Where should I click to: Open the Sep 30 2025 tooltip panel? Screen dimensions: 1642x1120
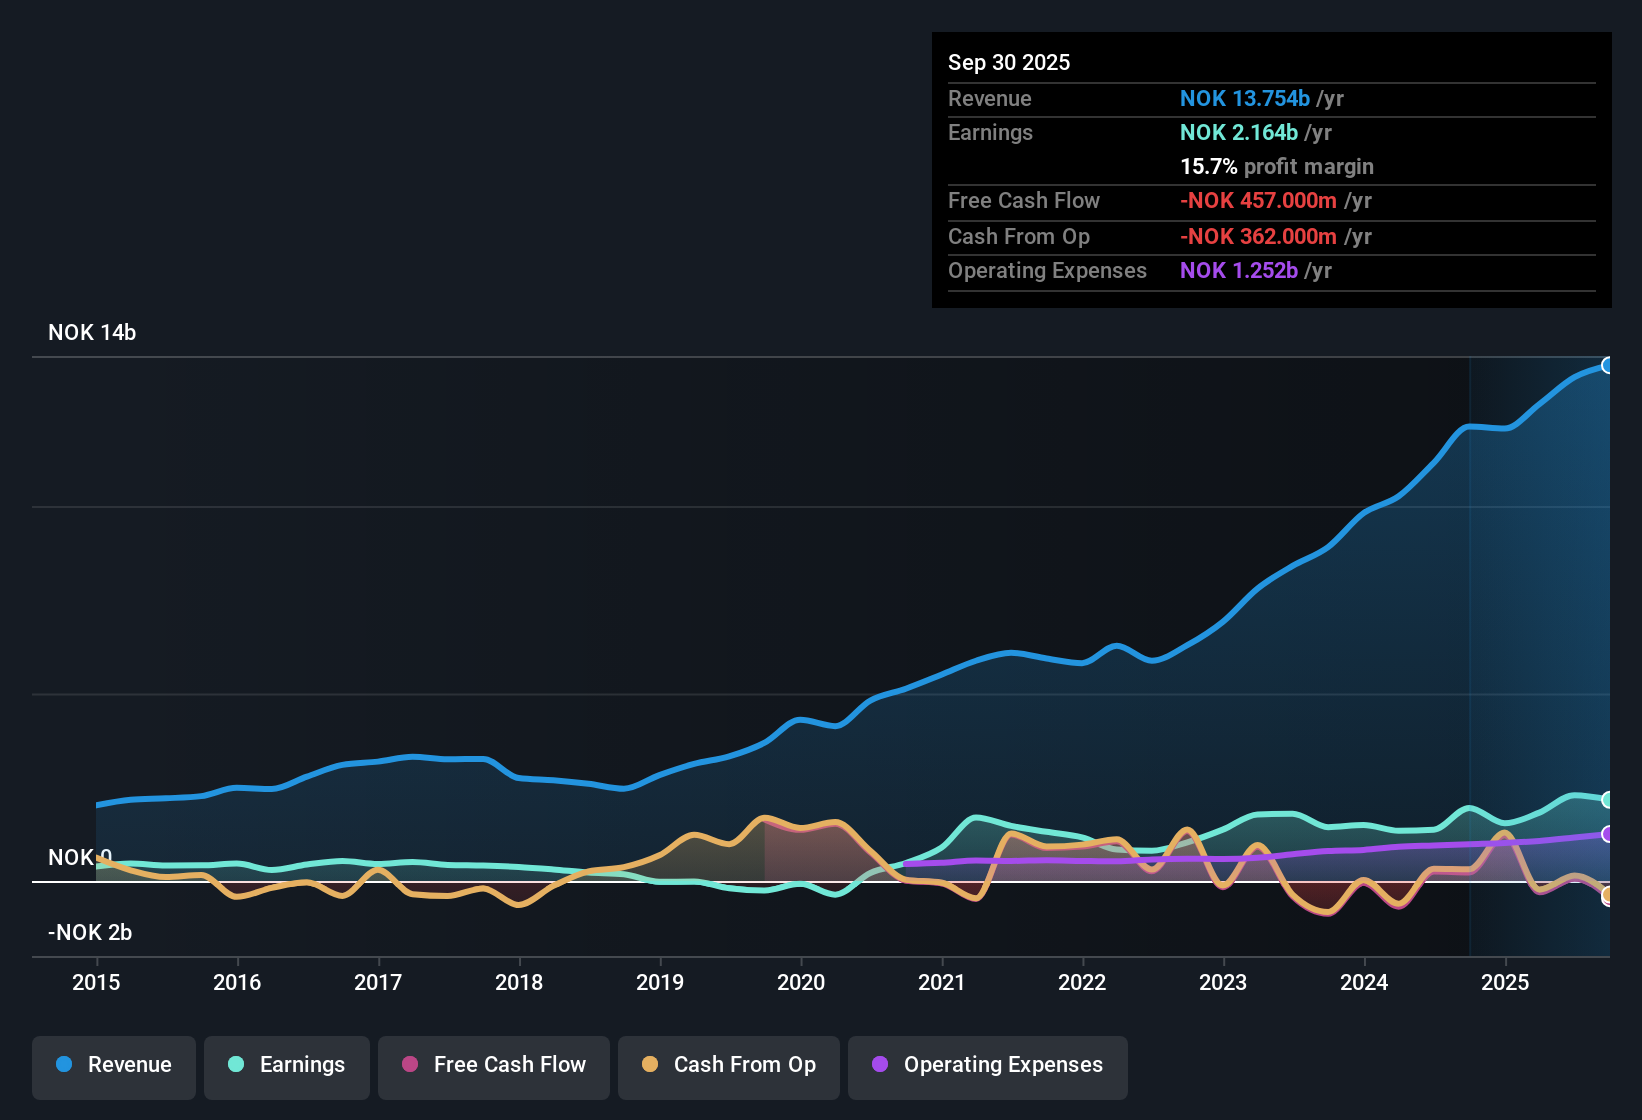(x=1270, y=170)
